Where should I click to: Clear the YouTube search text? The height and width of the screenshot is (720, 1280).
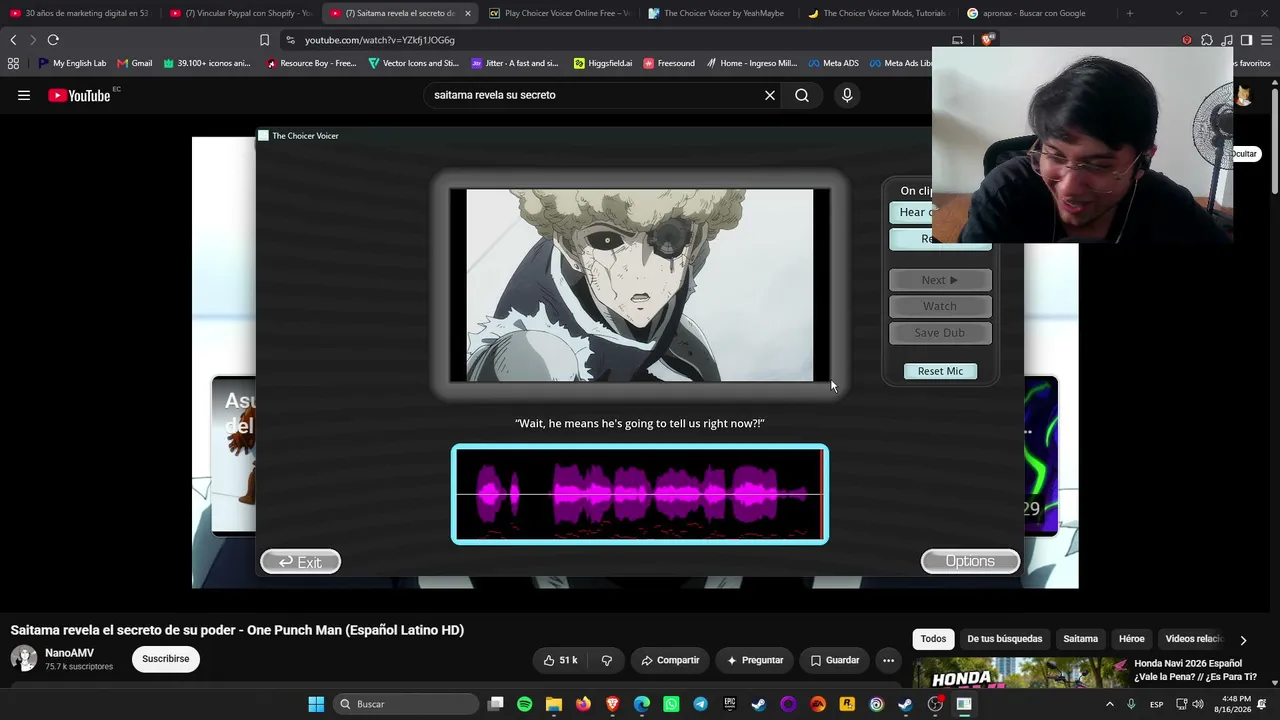pos(770,96)
